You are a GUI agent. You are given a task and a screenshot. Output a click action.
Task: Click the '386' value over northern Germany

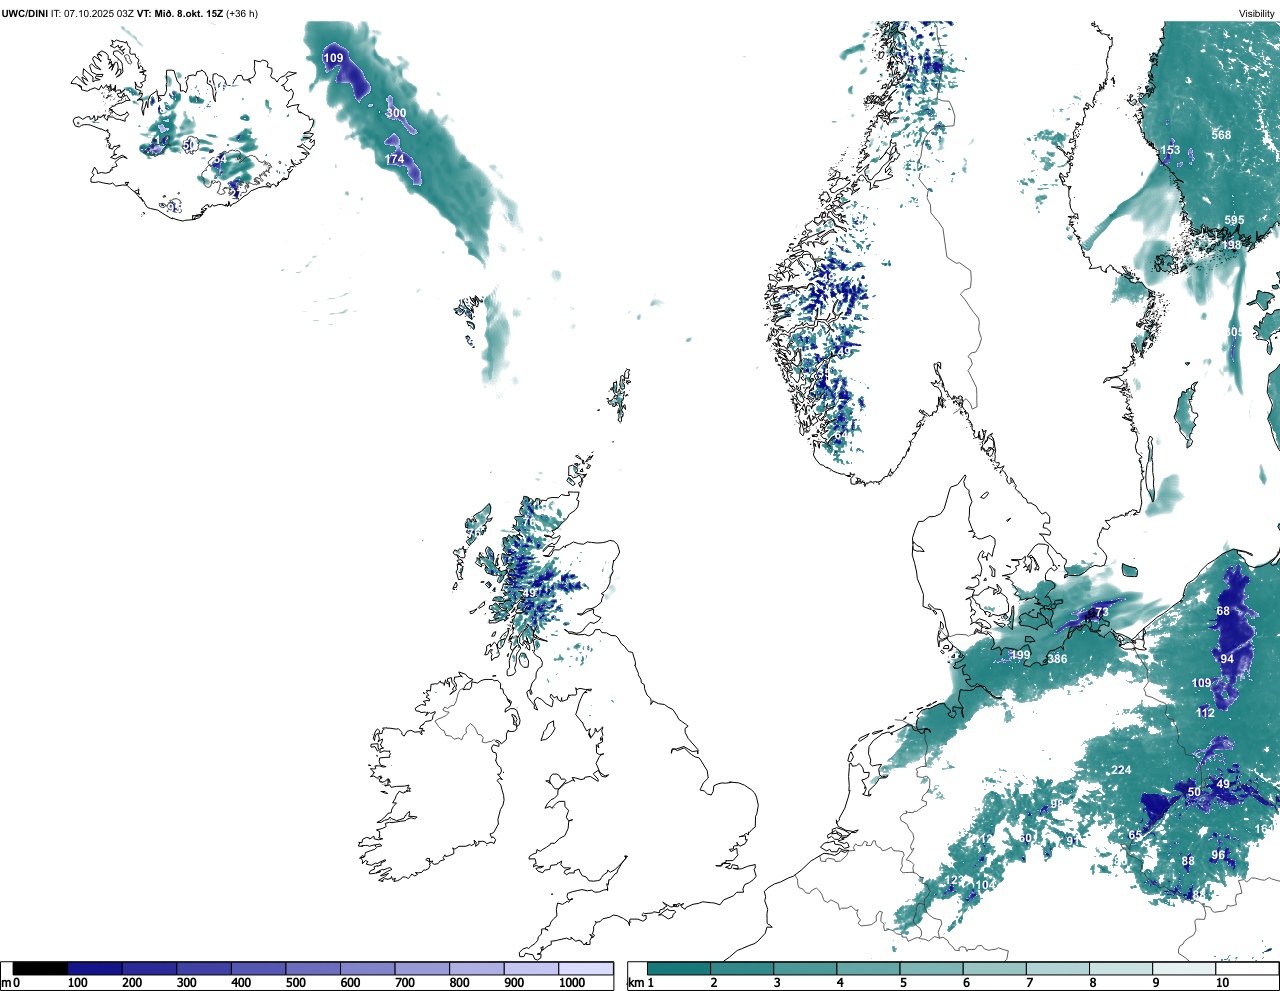1057,659
